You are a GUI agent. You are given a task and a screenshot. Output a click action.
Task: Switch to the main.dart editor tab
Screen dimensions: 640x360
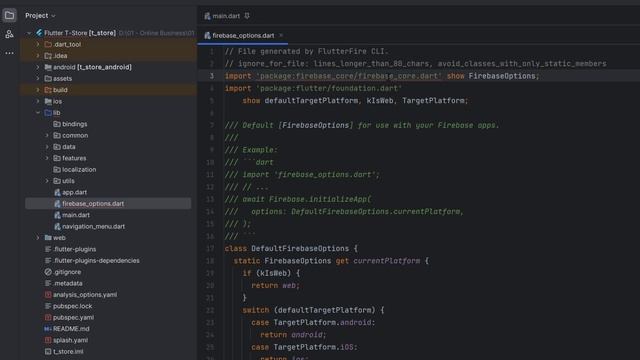pyautogui.click(x=226, y=16)
